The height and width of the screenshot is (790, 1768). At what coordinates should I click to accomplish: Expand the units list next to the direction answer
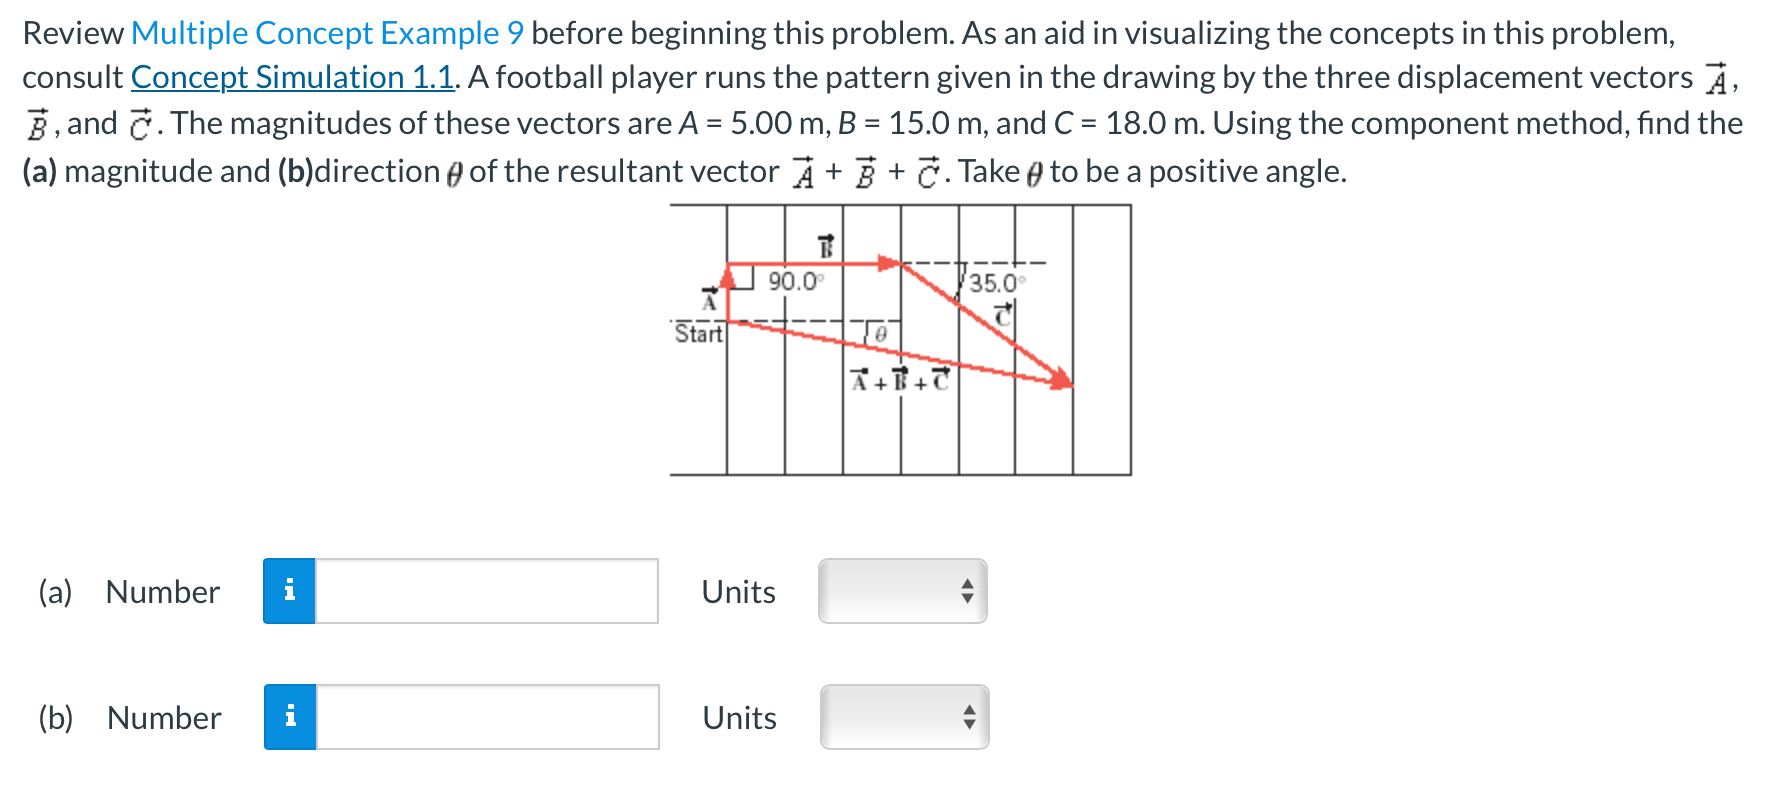point(901,717)
